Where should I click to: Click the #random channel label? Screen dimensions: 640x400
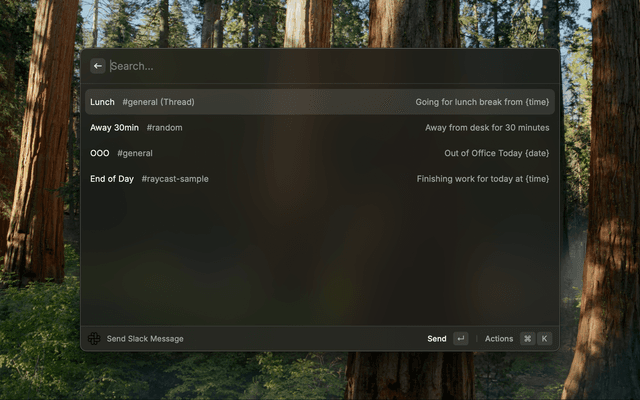164,128
